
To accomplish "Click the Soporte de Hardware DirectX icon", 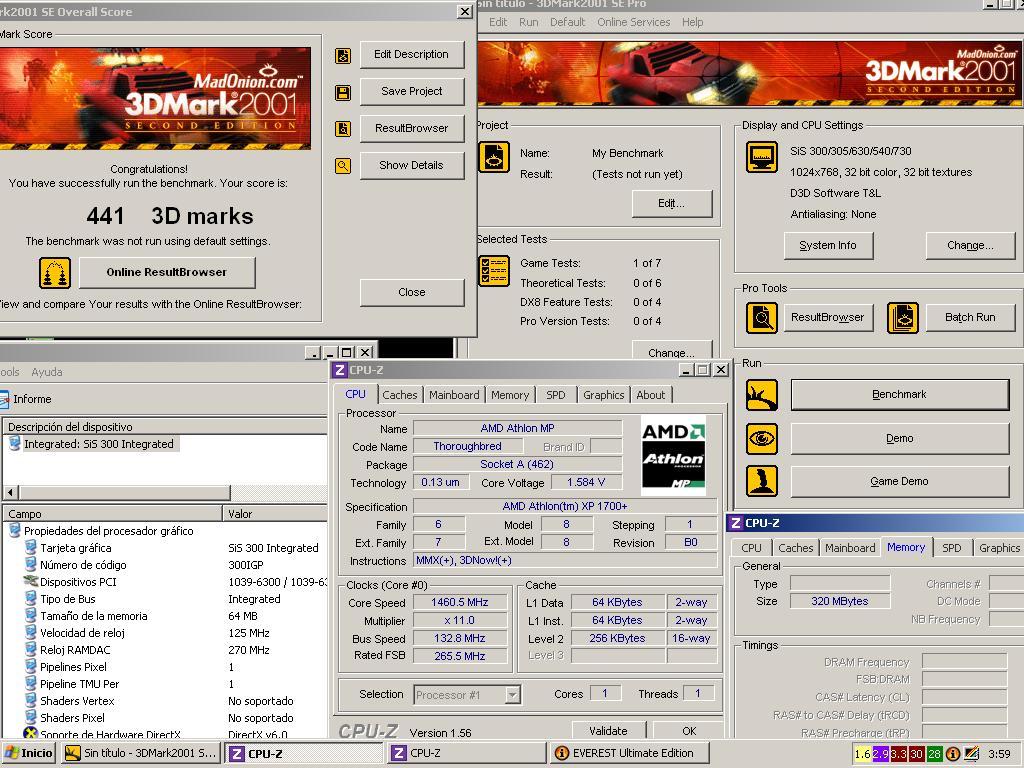I will pos(30,734).
